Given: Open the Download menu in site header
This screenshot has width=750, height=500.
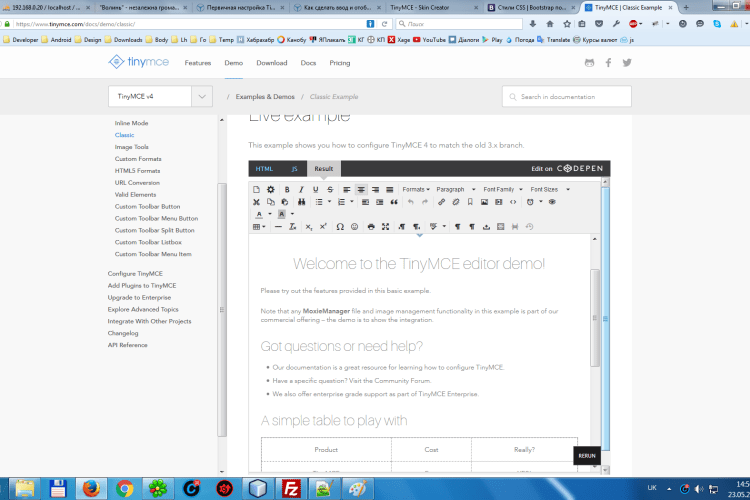Looking at the screenshot, I should (x=272, y=63).
